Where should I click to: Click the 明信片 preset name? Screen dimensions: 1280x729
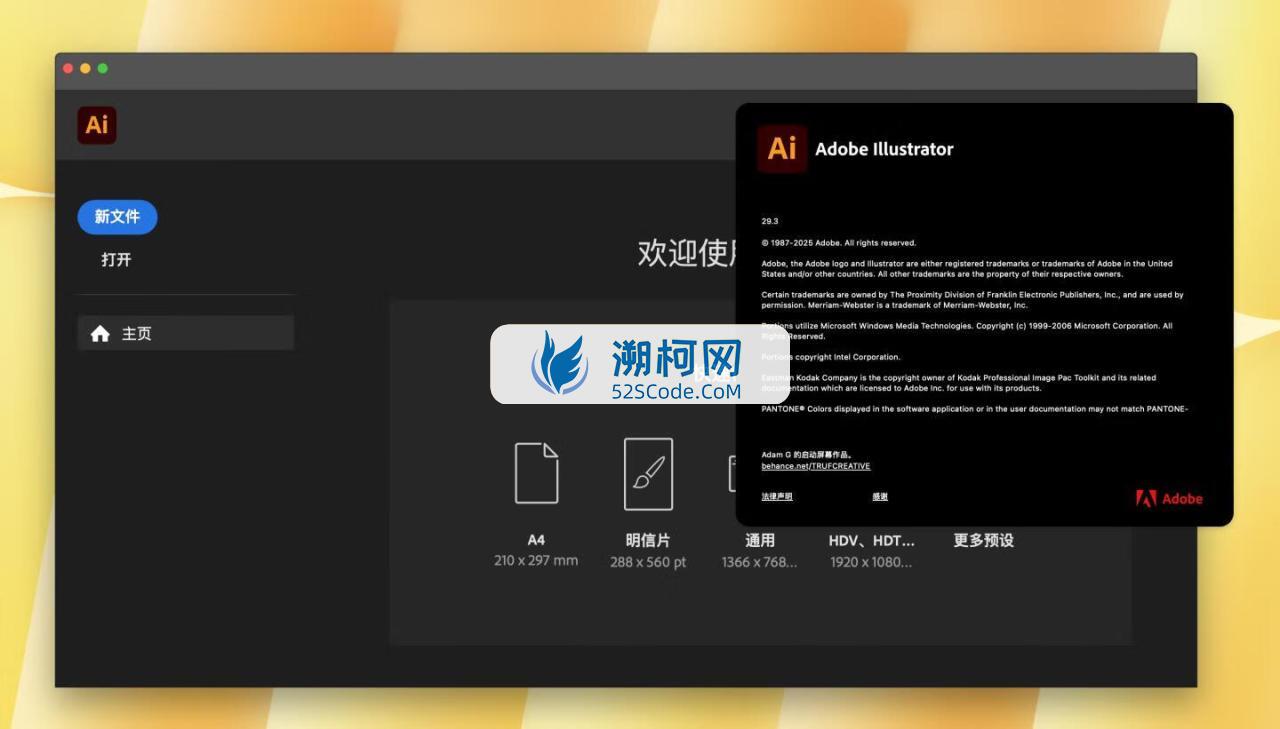[x=648, y=540]
